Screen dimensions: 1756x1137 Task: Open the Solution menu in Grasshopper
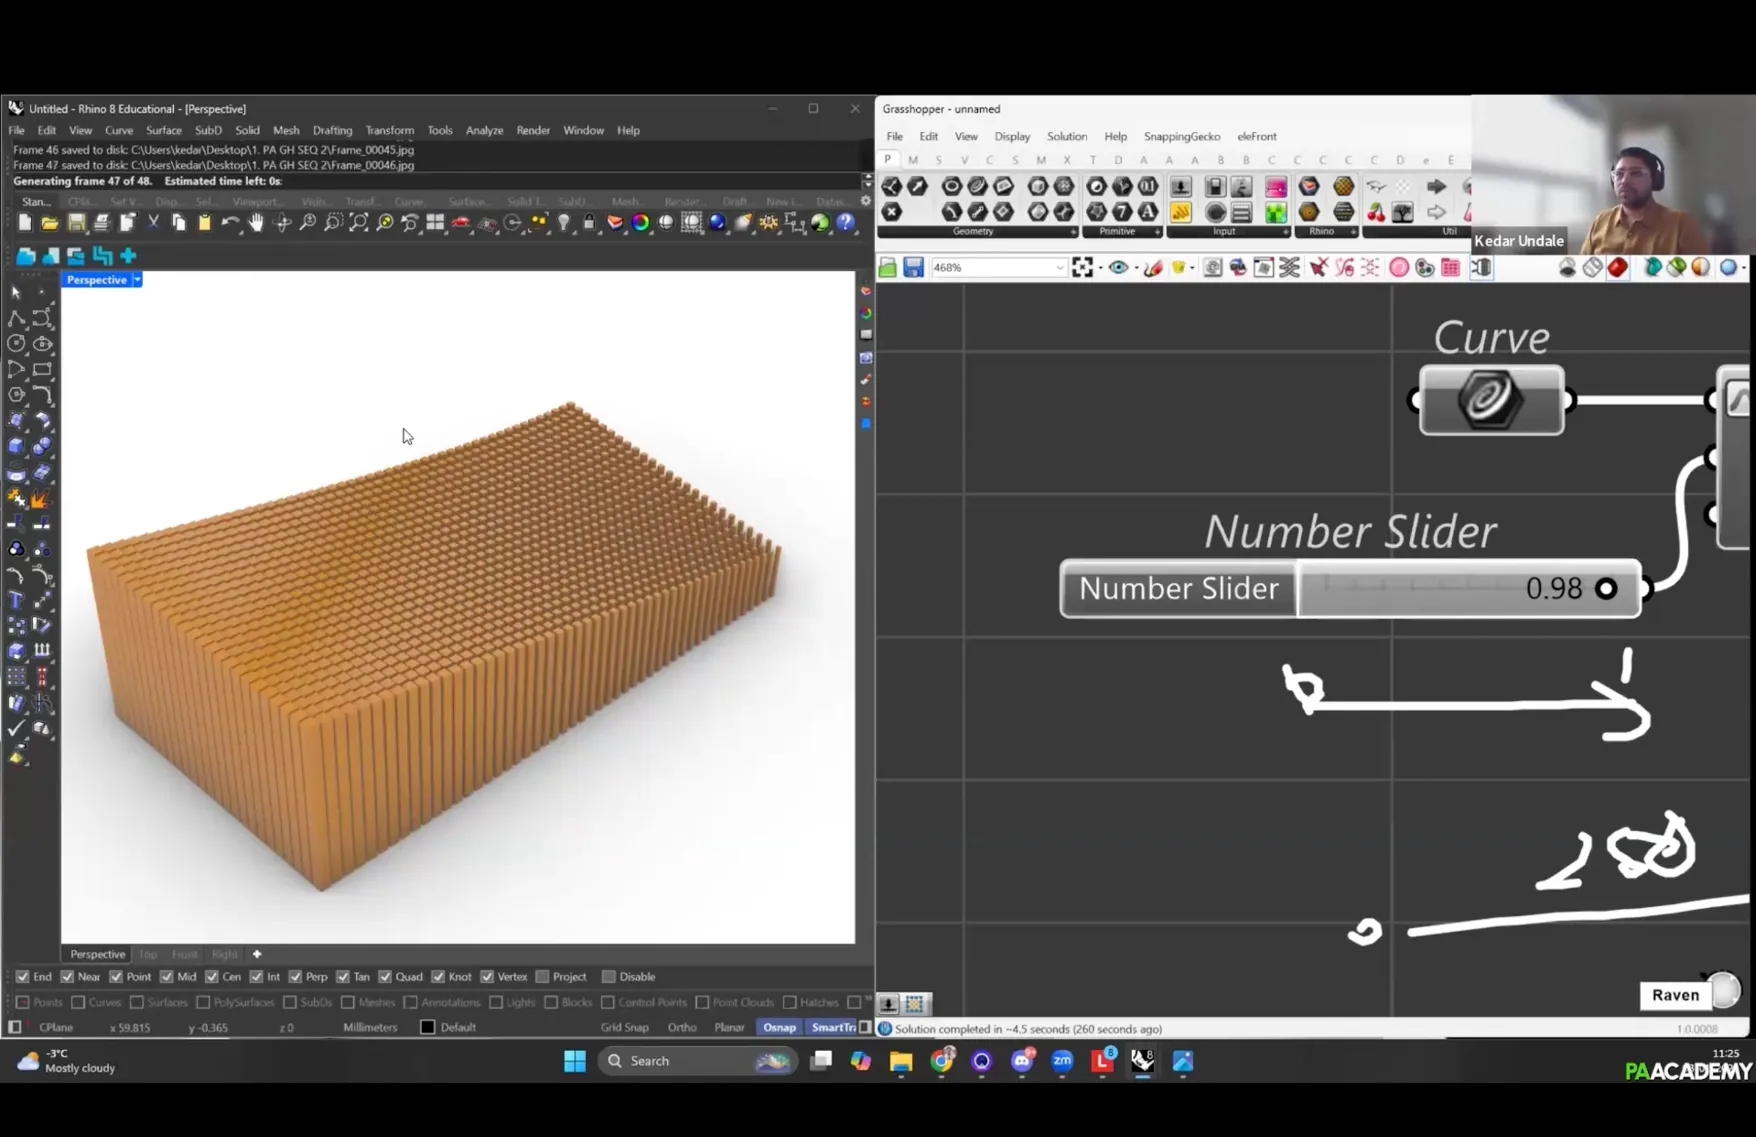[x=1066, y=136]
